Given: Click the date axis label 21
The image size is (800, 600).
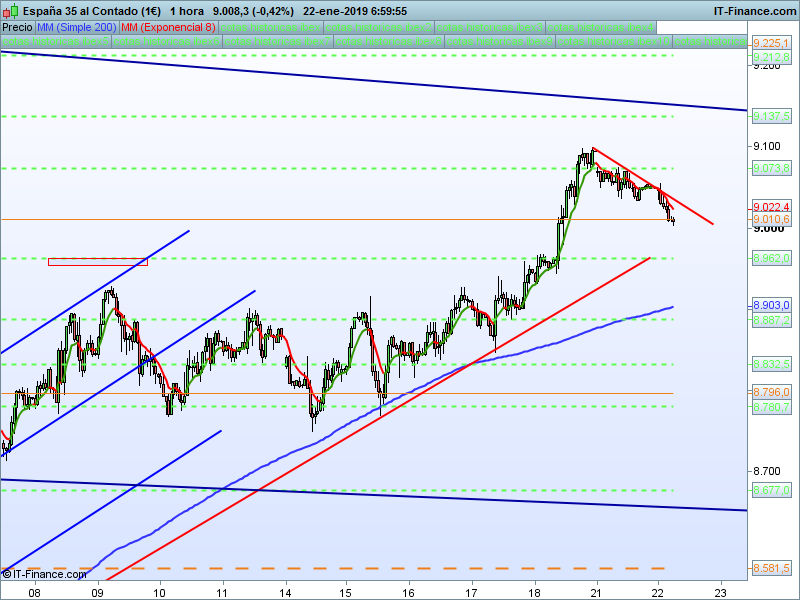Looking at the screenshot, I should coord(595,593).
